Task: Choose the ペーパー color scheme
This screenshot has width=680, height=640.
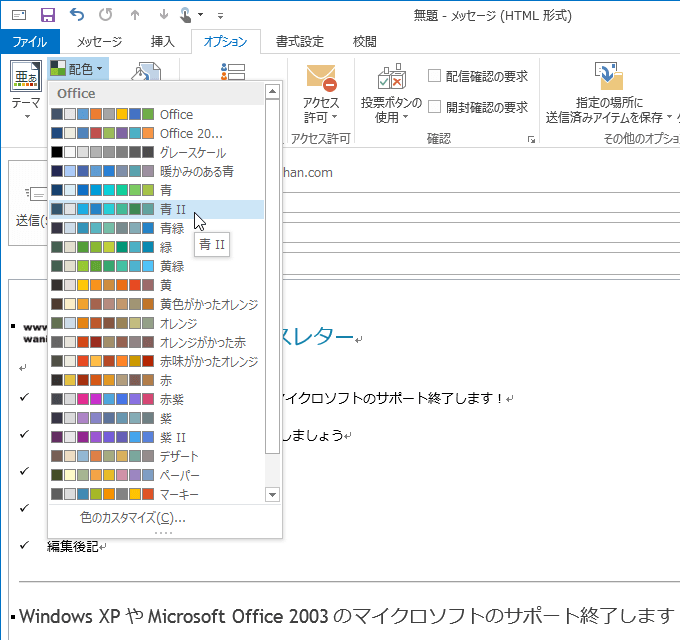Action: 157,475
